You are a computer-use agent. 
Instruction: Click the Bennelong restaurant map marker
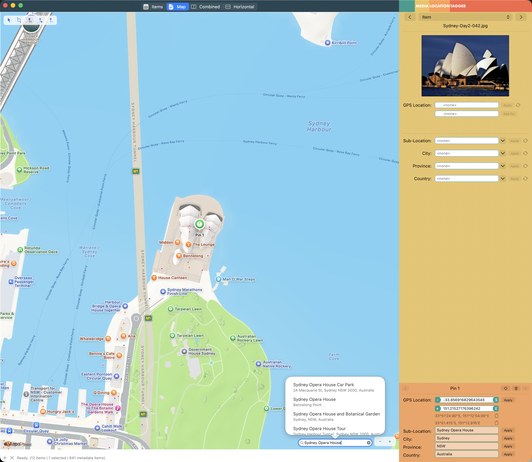tap(179, 256)
